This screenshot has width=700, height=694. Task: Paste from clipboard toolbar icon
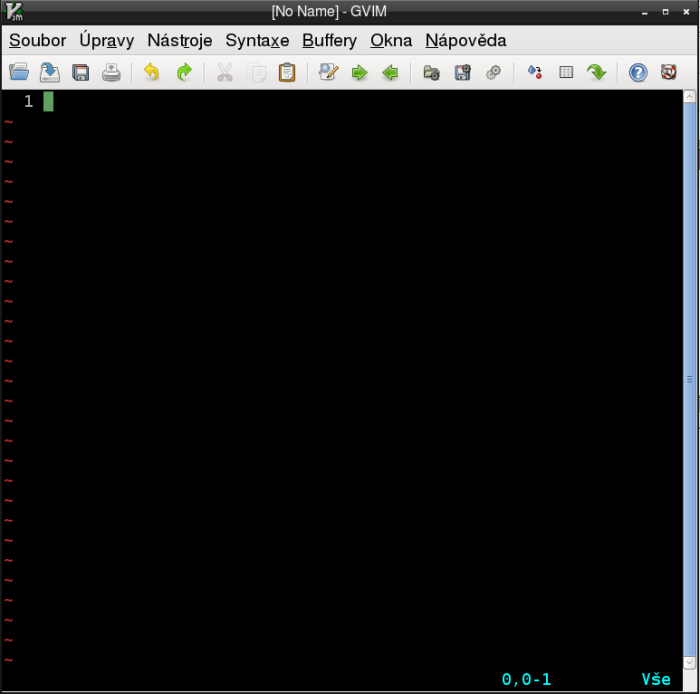pyautogui.click(x=287, y=72)
